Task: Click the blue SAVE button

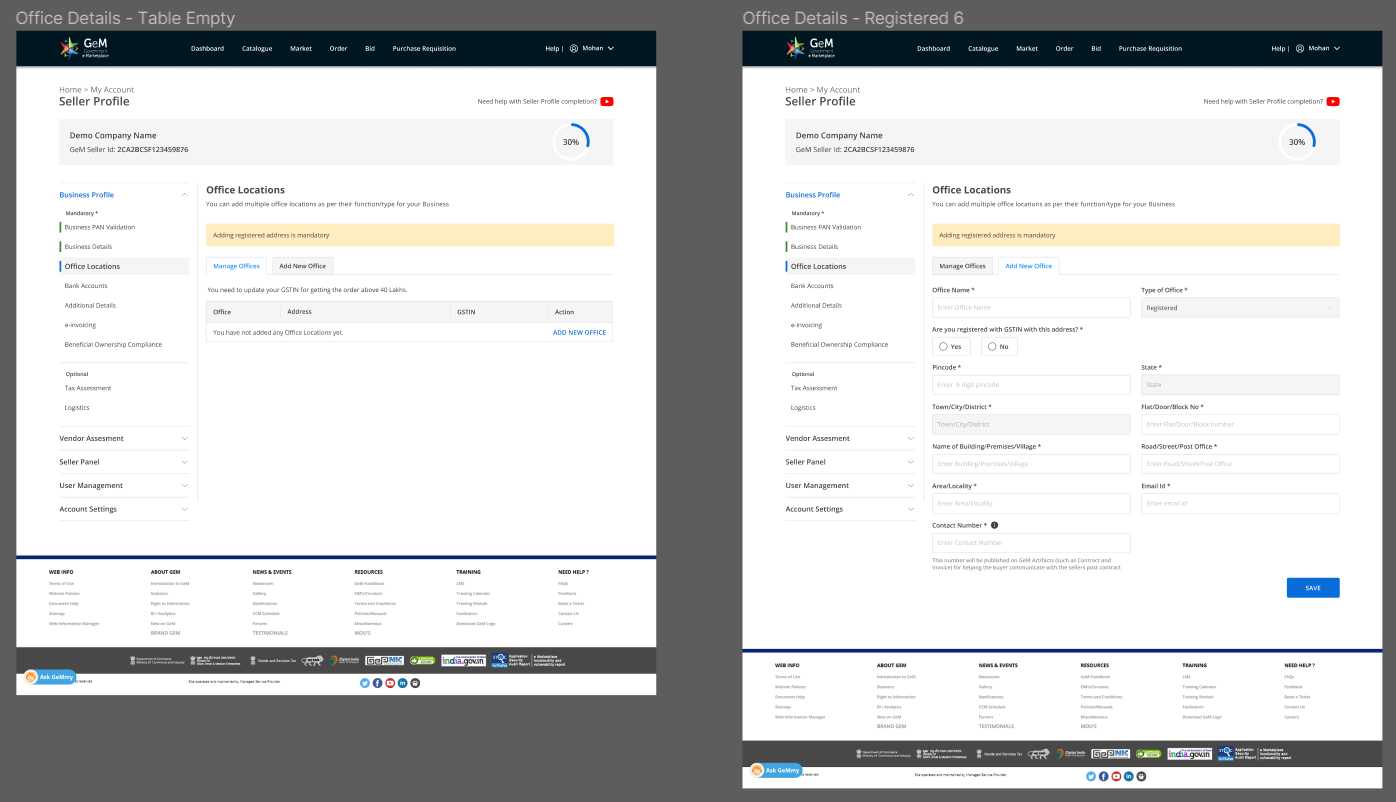Action: click(1312, 588)
